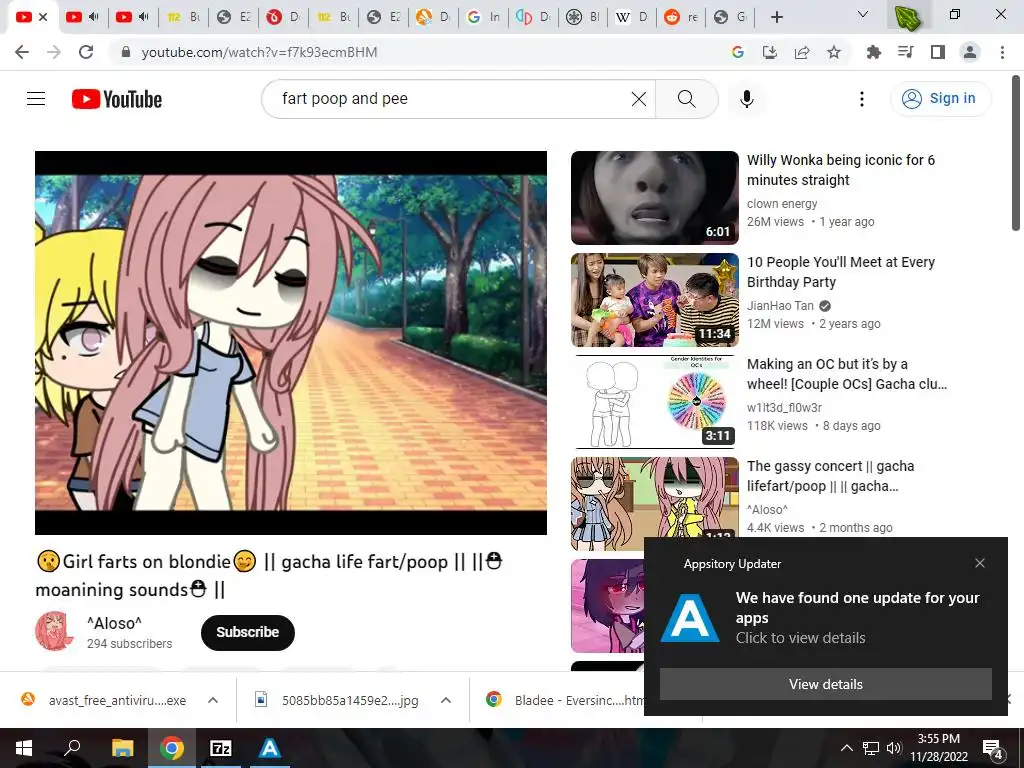1024x768 pixels.
Task: Go forward with the browser forward arrow
Action: [x=54, y=52]
